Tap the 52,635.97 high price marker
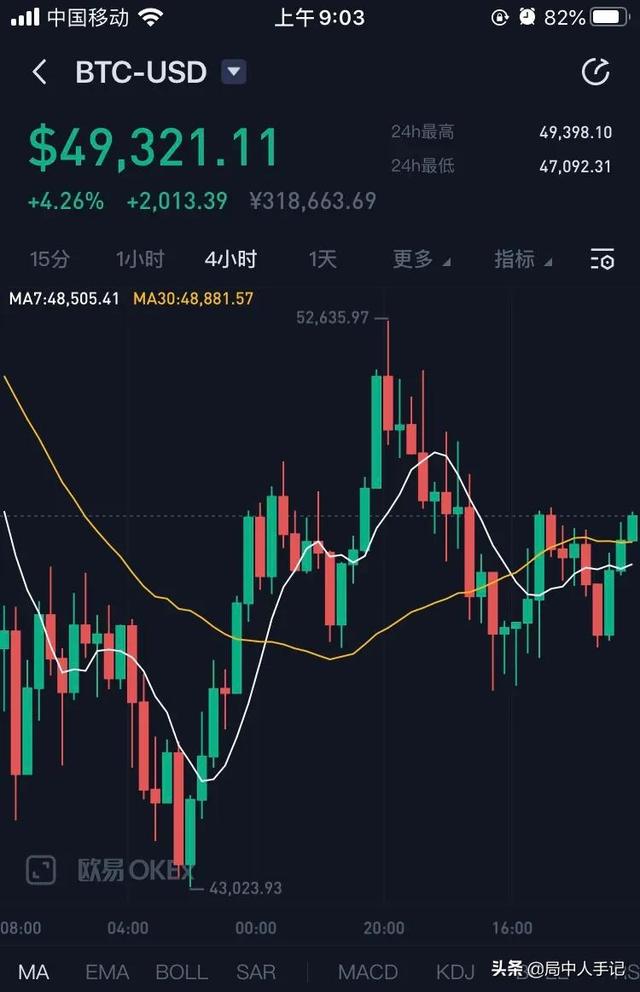 click(333, 318)
